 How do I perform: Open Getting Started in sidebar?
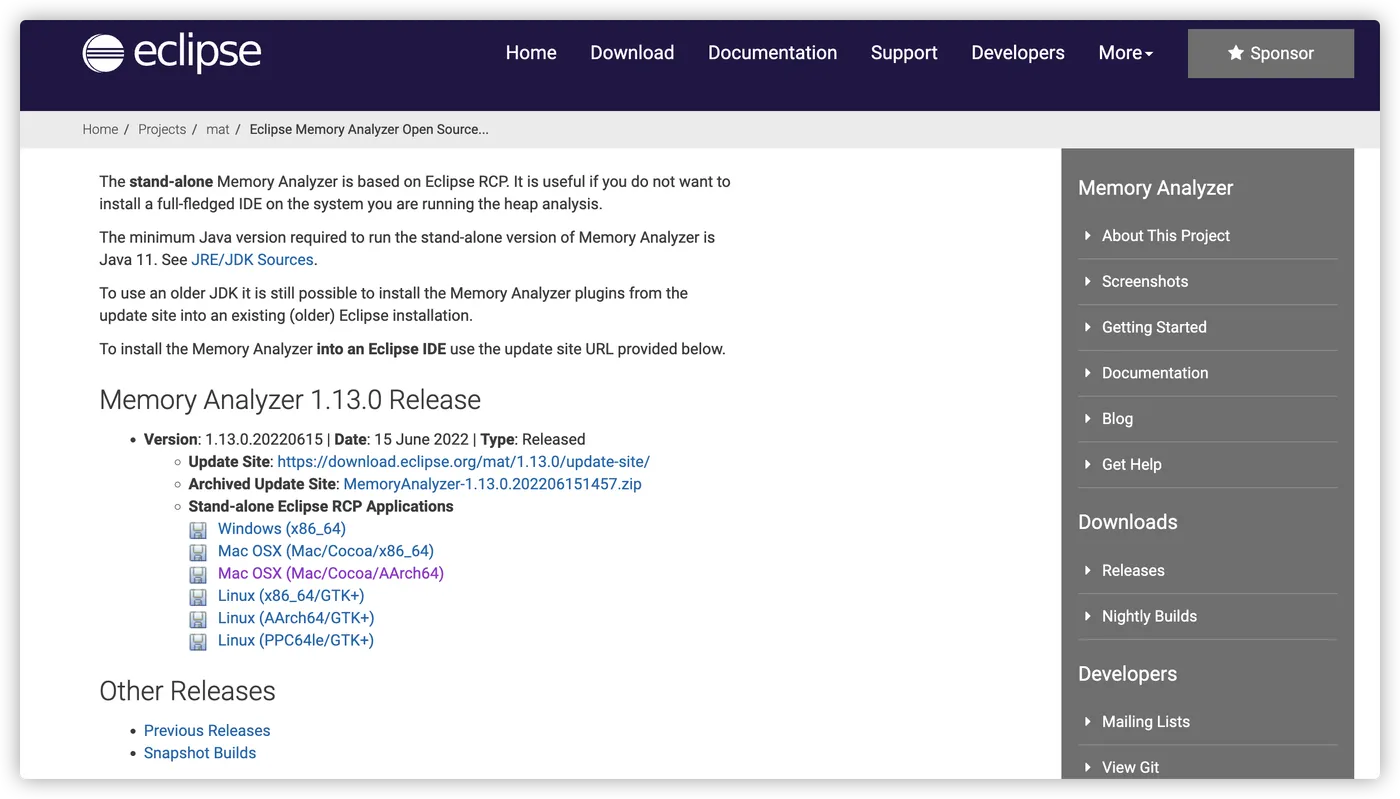click(x=1154, y=327)
